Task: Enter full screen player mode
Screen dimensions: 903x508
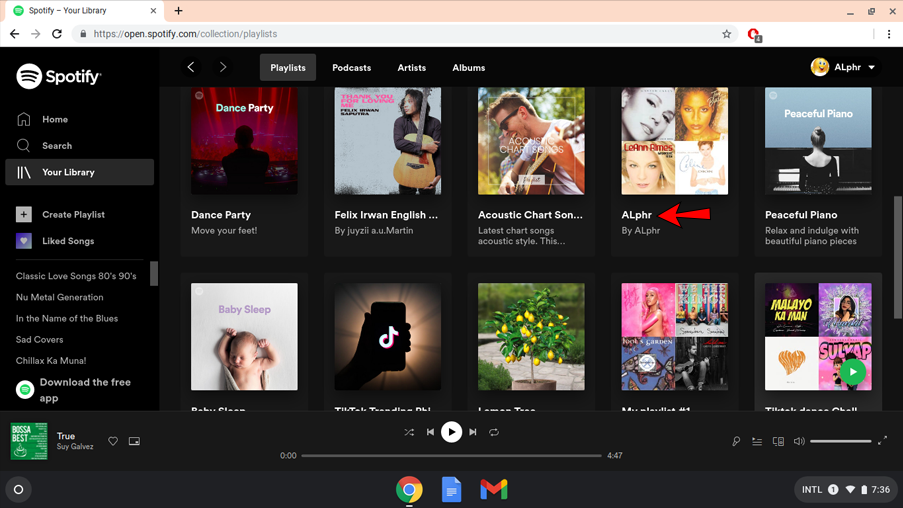Action: (882, 441)
